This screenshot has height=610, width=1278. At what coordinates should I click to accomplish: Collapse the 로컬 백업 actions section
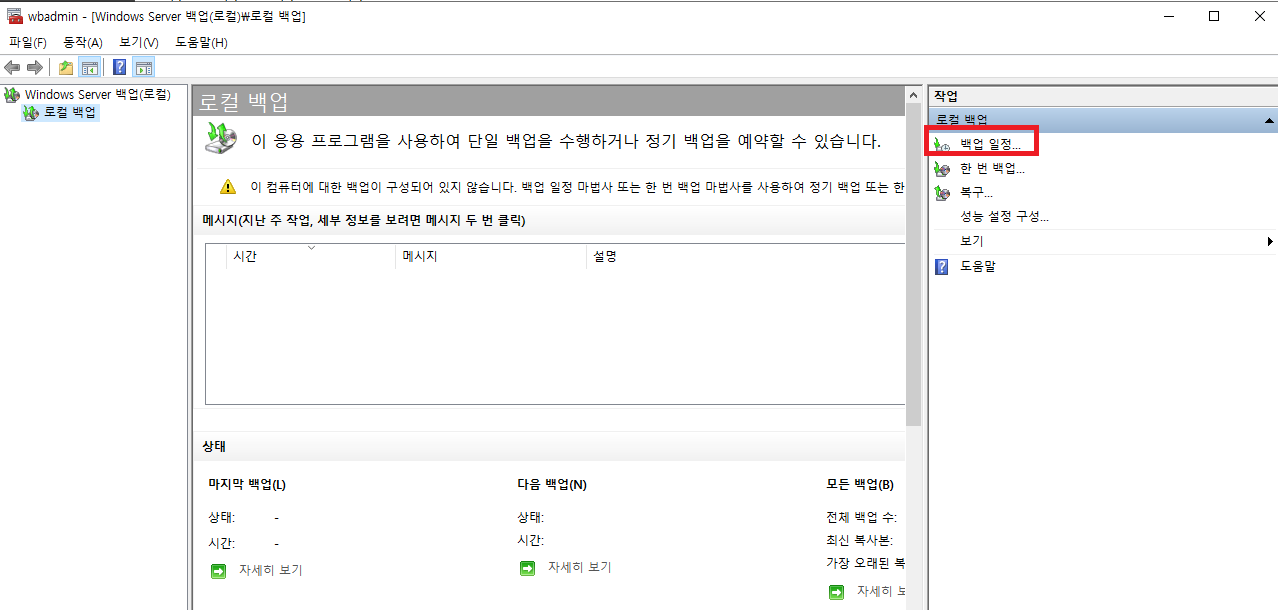[x=1269, y=120]
